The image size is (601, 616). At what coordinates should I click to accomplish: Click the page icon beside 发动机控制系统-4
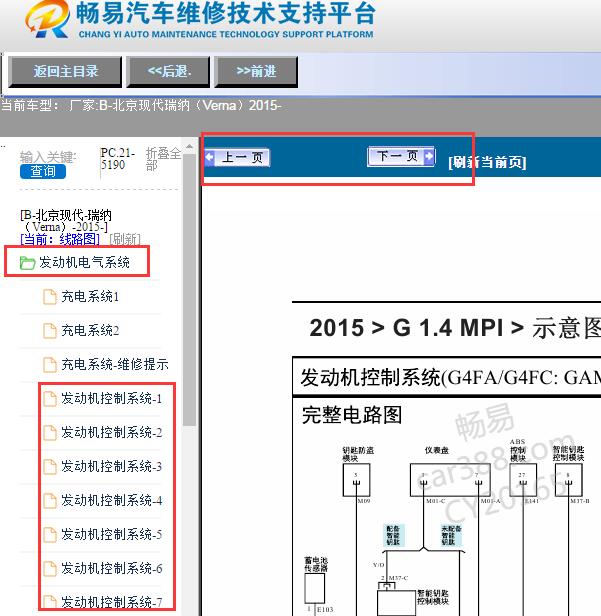[50, 501]
